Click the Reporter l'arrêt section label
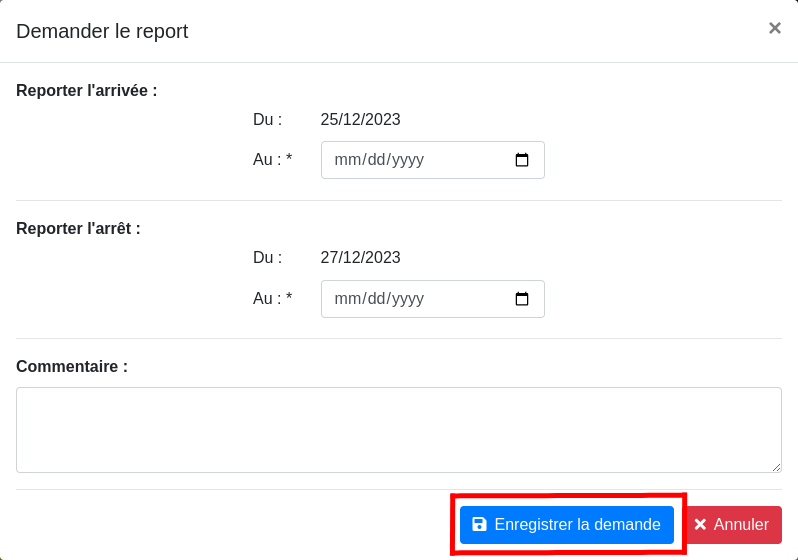This screenshot has height=560, width=798. click(78, 229)
